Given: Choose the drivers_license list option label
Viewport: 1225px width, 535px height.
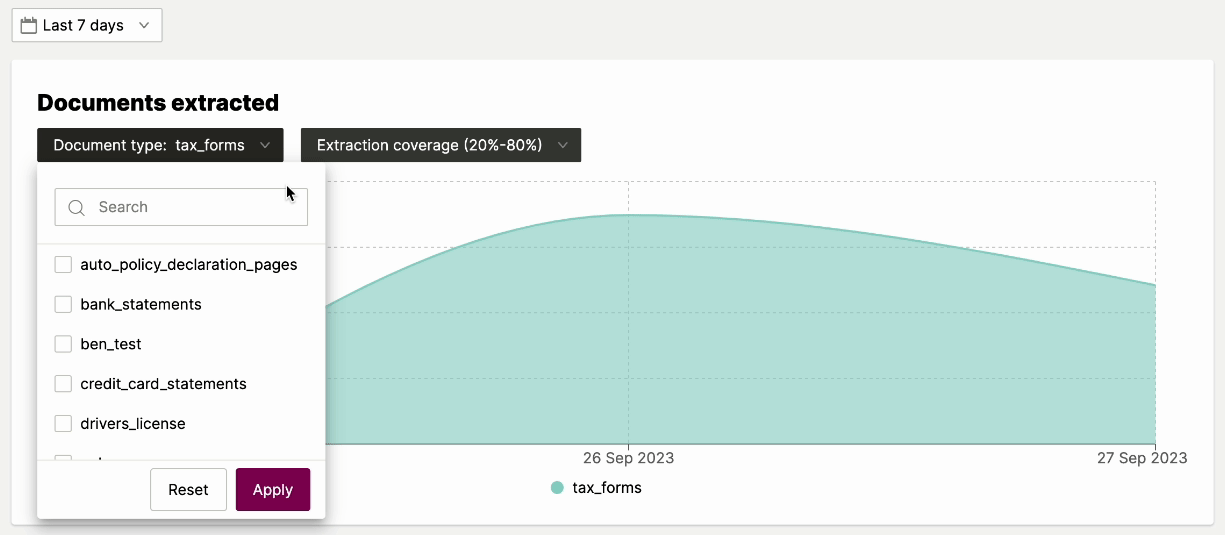Looking at the screenshot, I should click(133, 424).
